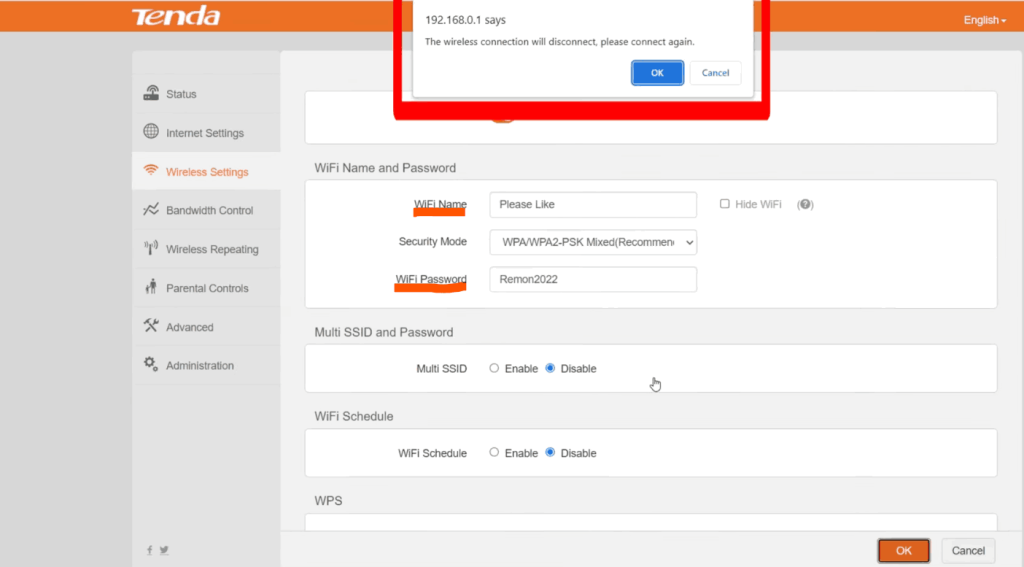1024x567 pixels.
Task: Open the English language dropdown
Action: [984, 20]
